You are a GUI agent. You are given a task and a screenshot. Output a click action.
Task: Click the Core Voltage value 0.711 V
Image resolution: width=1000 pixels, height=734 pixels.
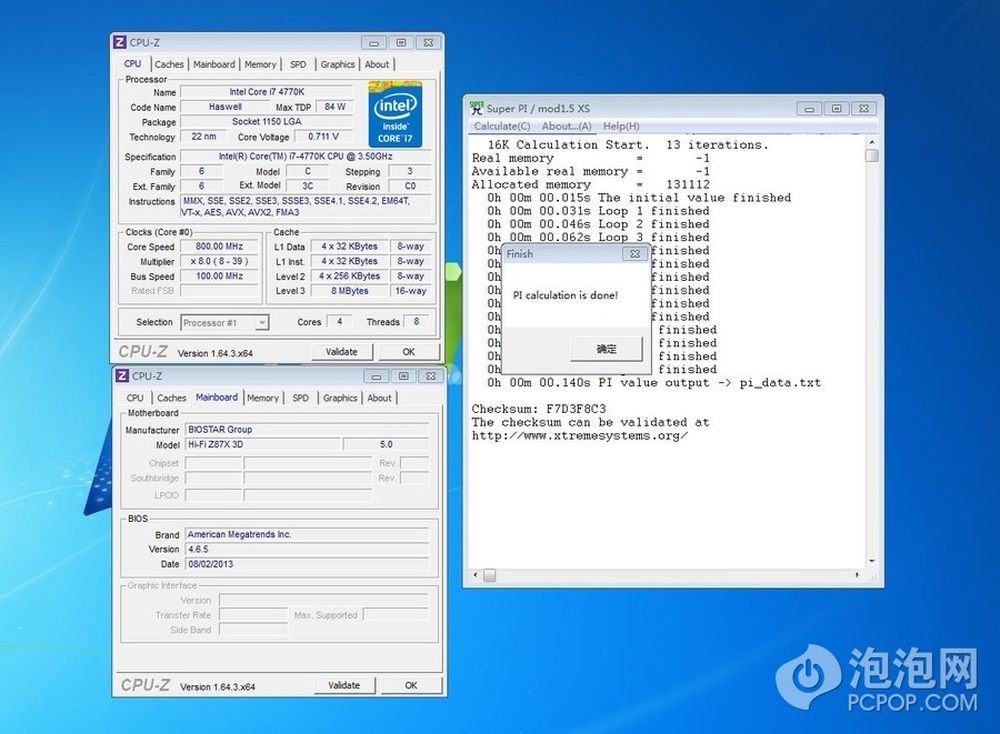coord(323,136)
